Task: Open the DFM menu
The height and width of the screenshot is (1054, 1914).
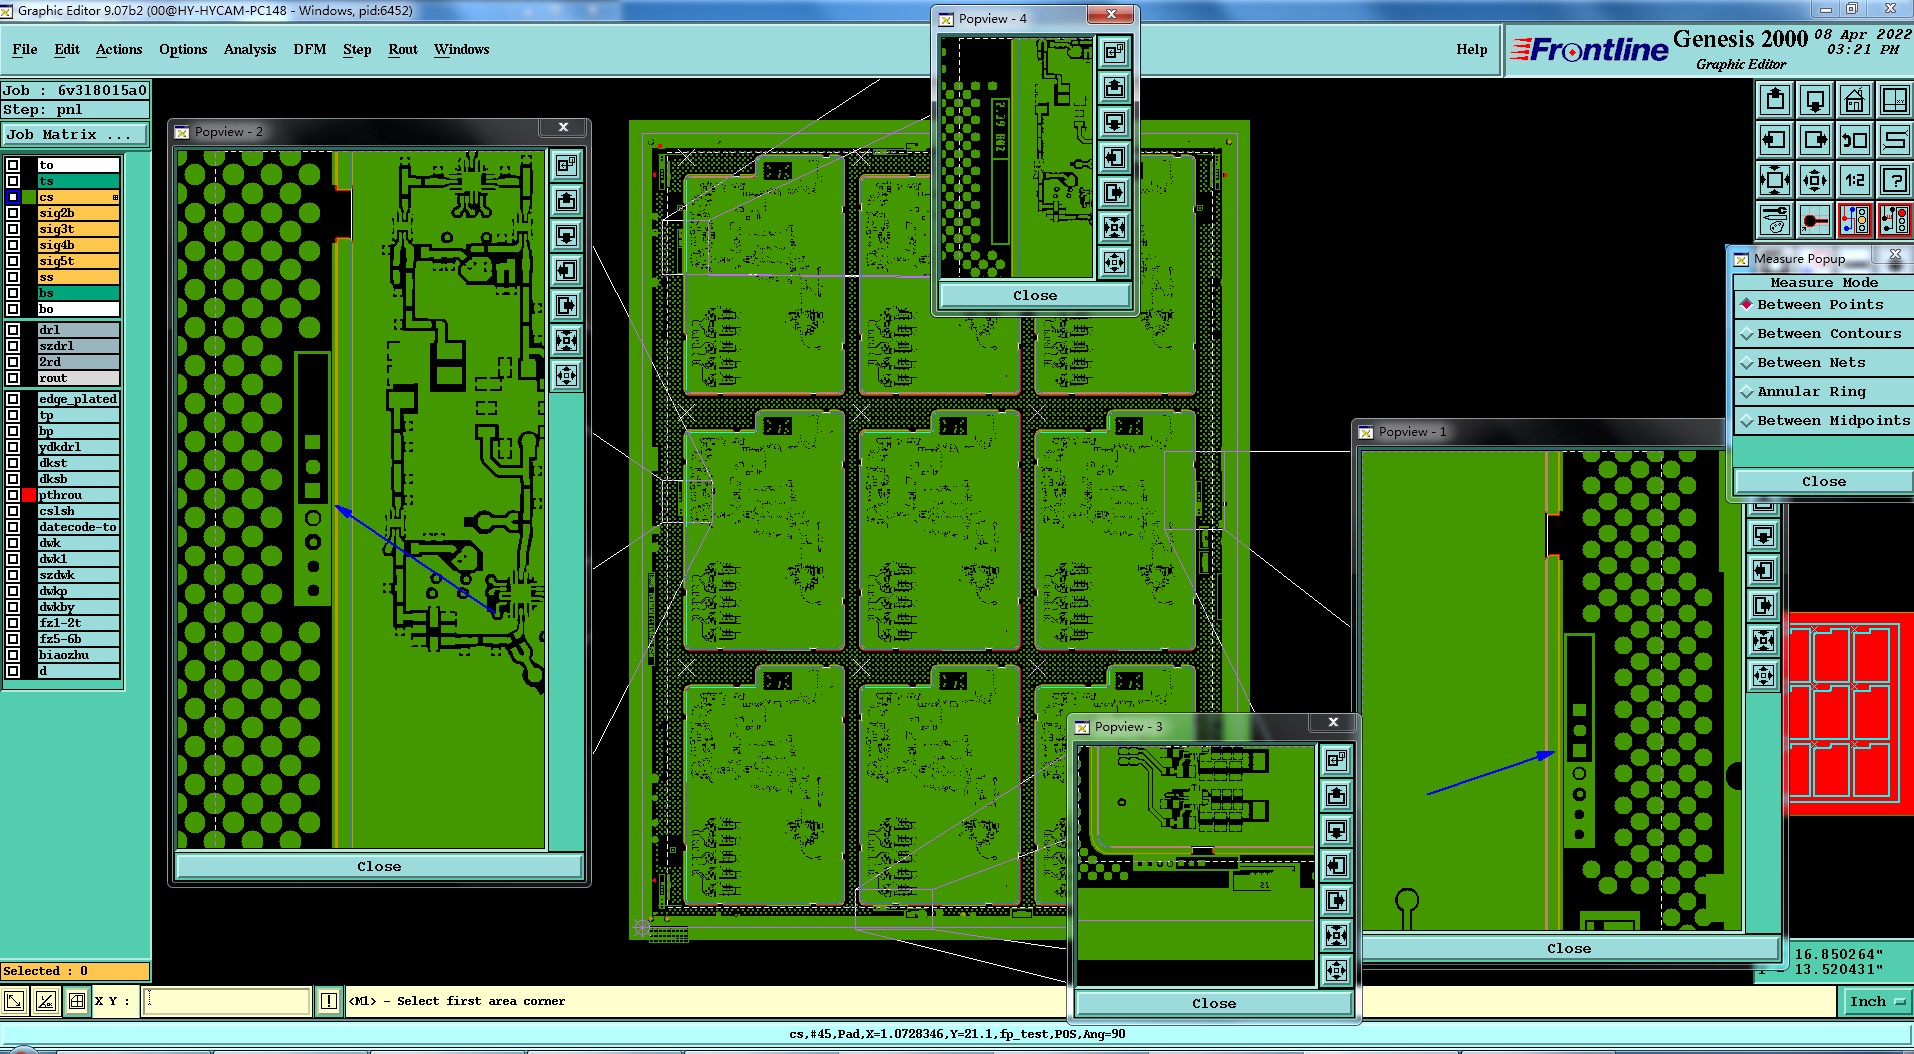Action: tap(310, 49)
